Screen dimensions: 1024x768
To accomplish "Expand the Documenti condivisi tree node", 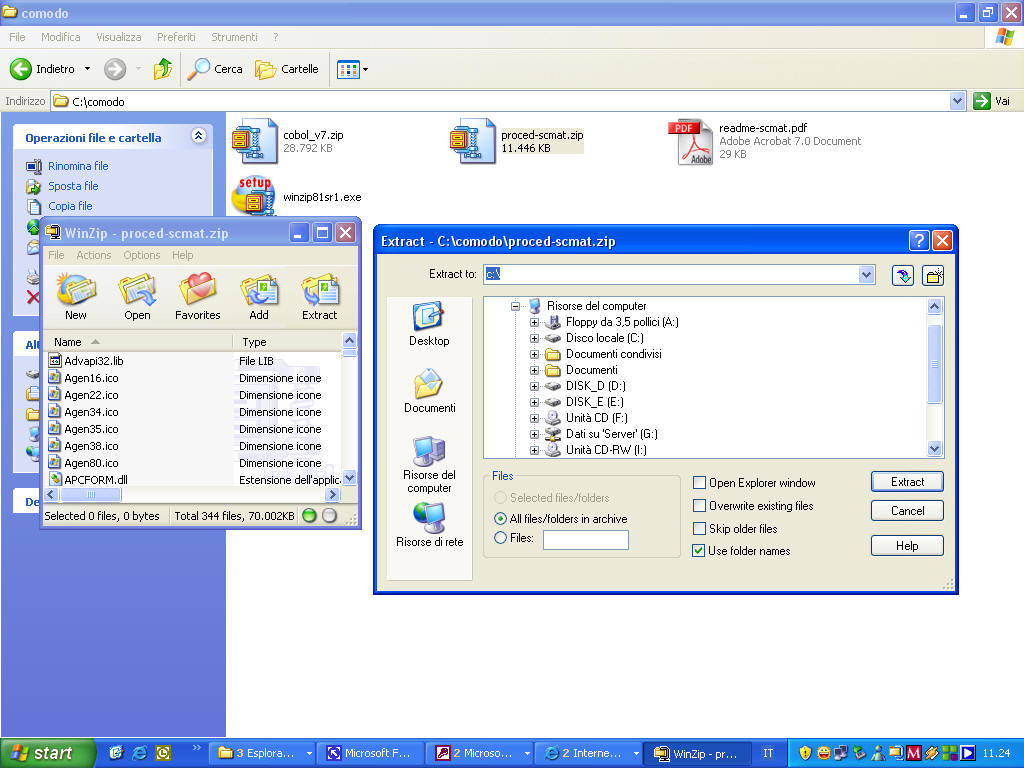I will click(534, 354).
